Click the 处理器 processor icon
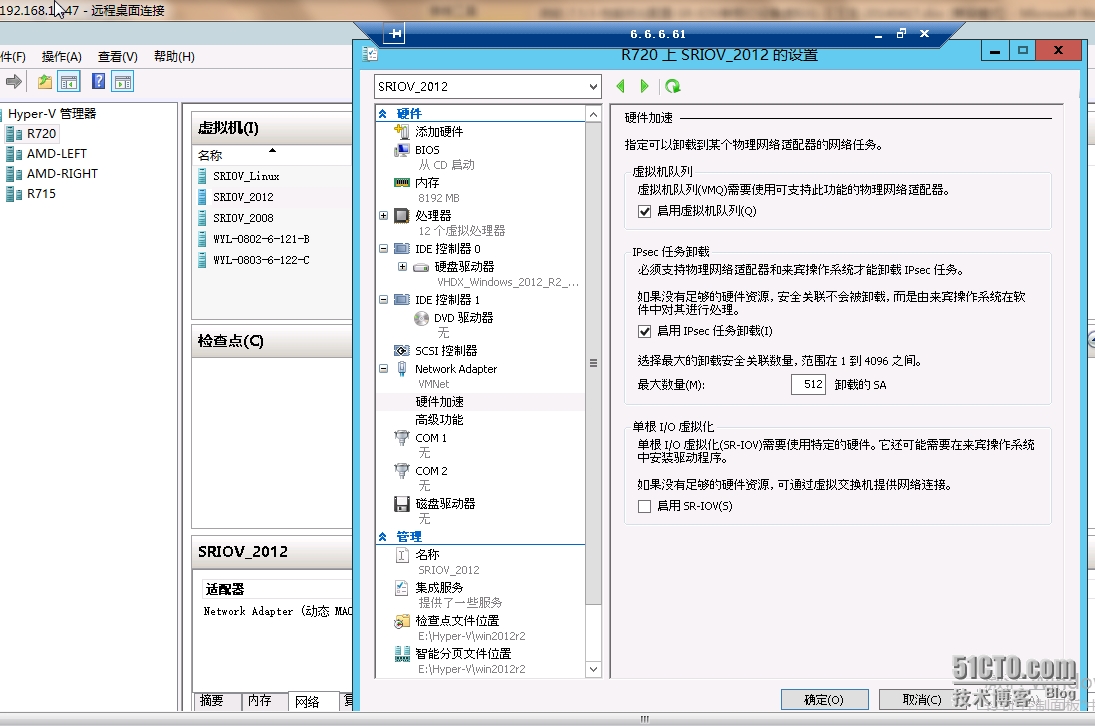1095x726 pixels. pos(402,216)
